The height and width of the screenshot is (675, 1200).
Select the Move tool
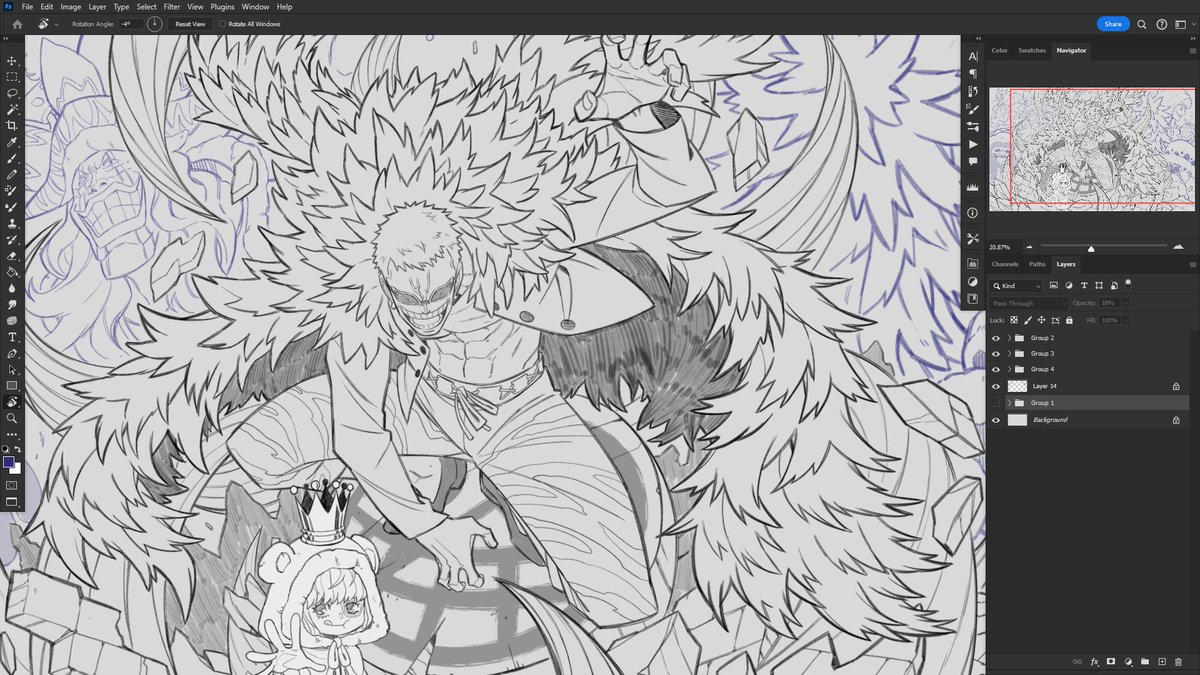(x=12, y=61)
